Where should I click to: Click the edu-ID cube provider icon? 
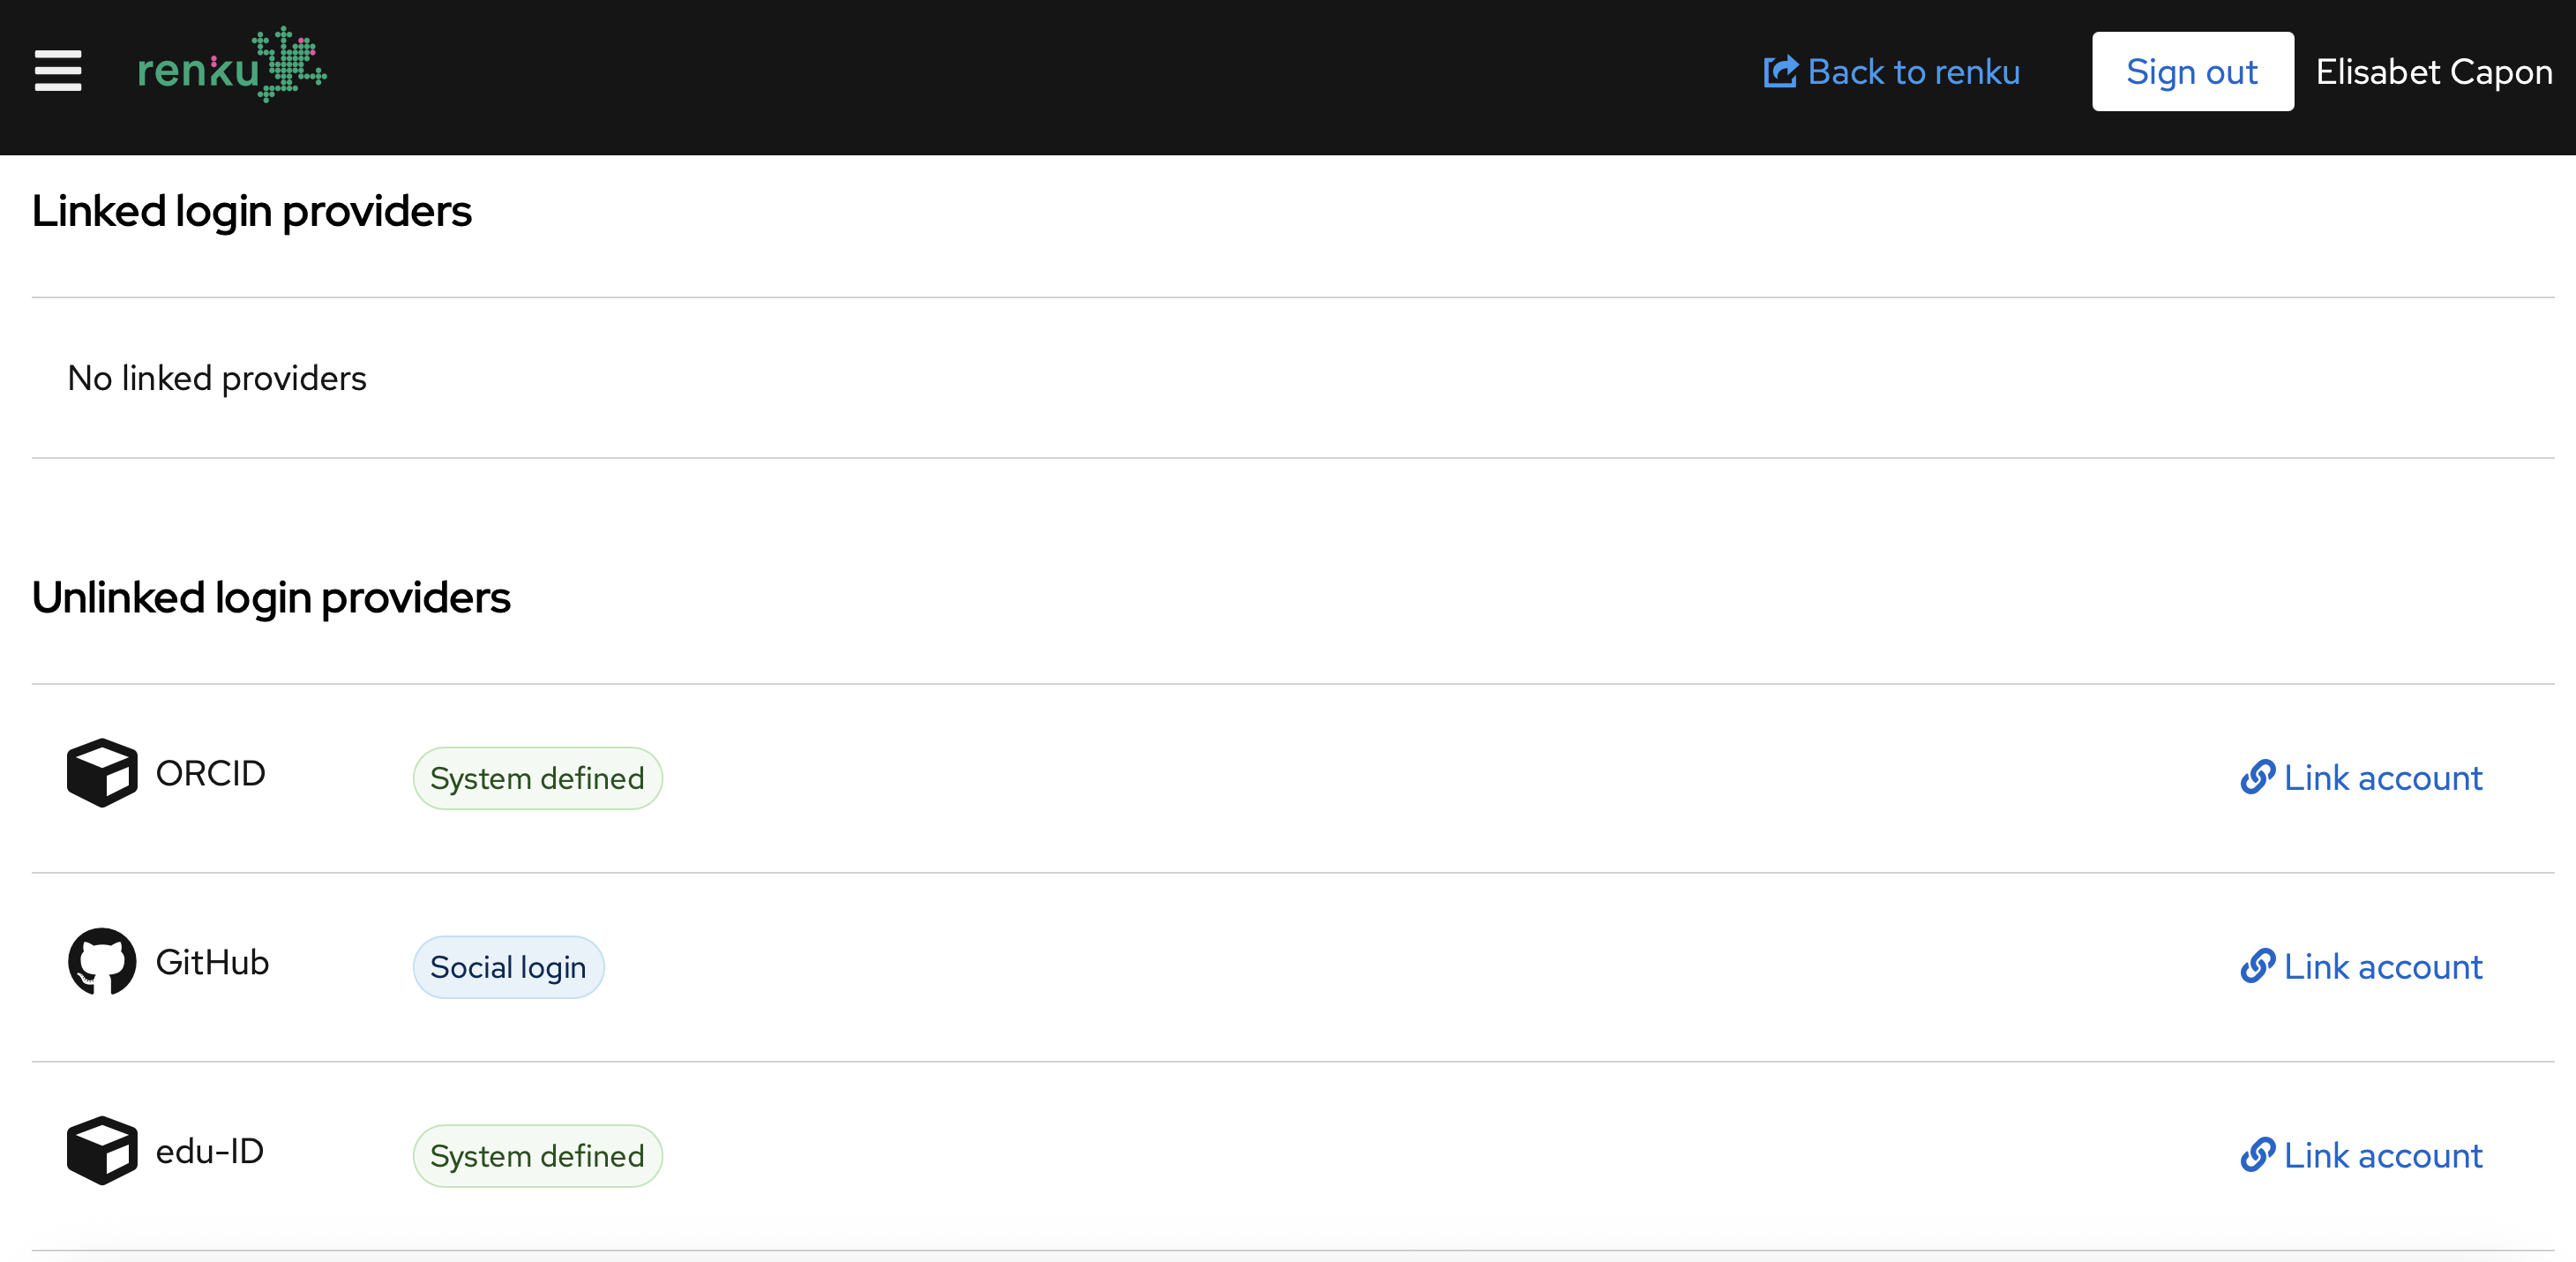(102, 1151)
